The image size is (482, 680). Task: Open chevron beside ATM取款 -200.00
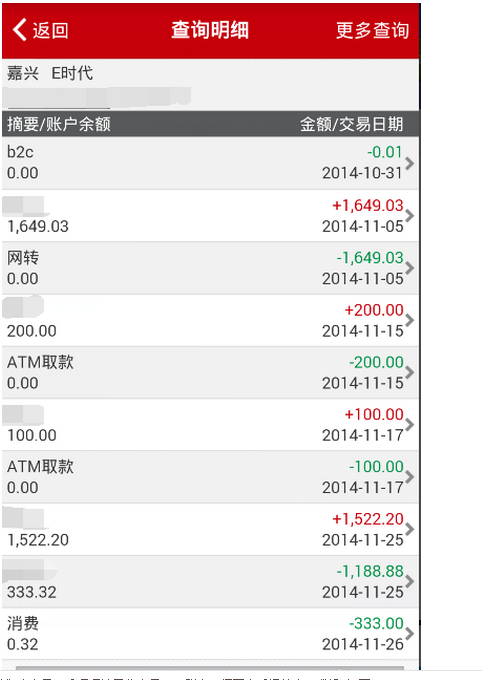[409, 373]
